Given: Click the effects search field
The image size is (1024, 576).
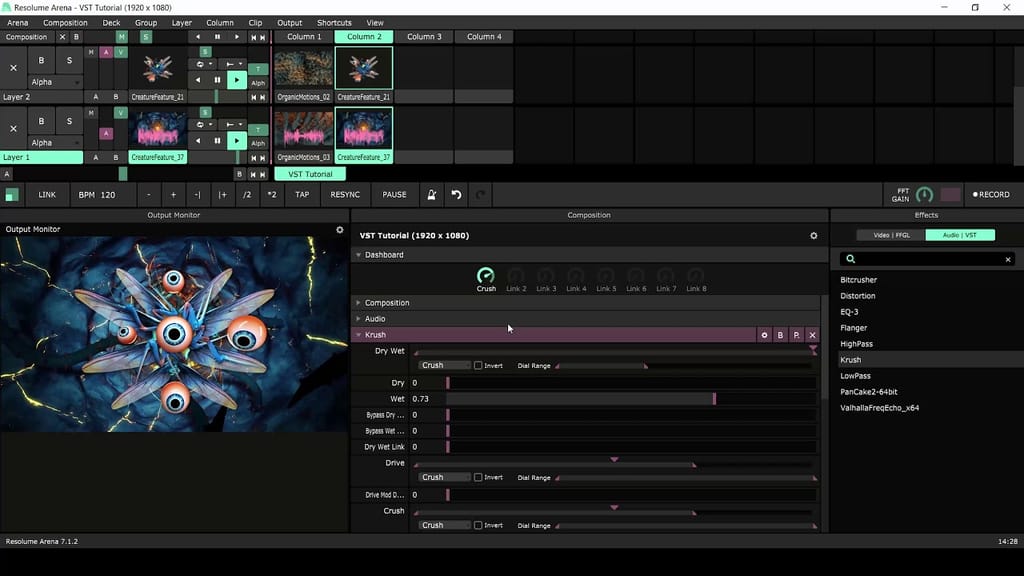Looking at the screenshot, I should coord(920,258).
